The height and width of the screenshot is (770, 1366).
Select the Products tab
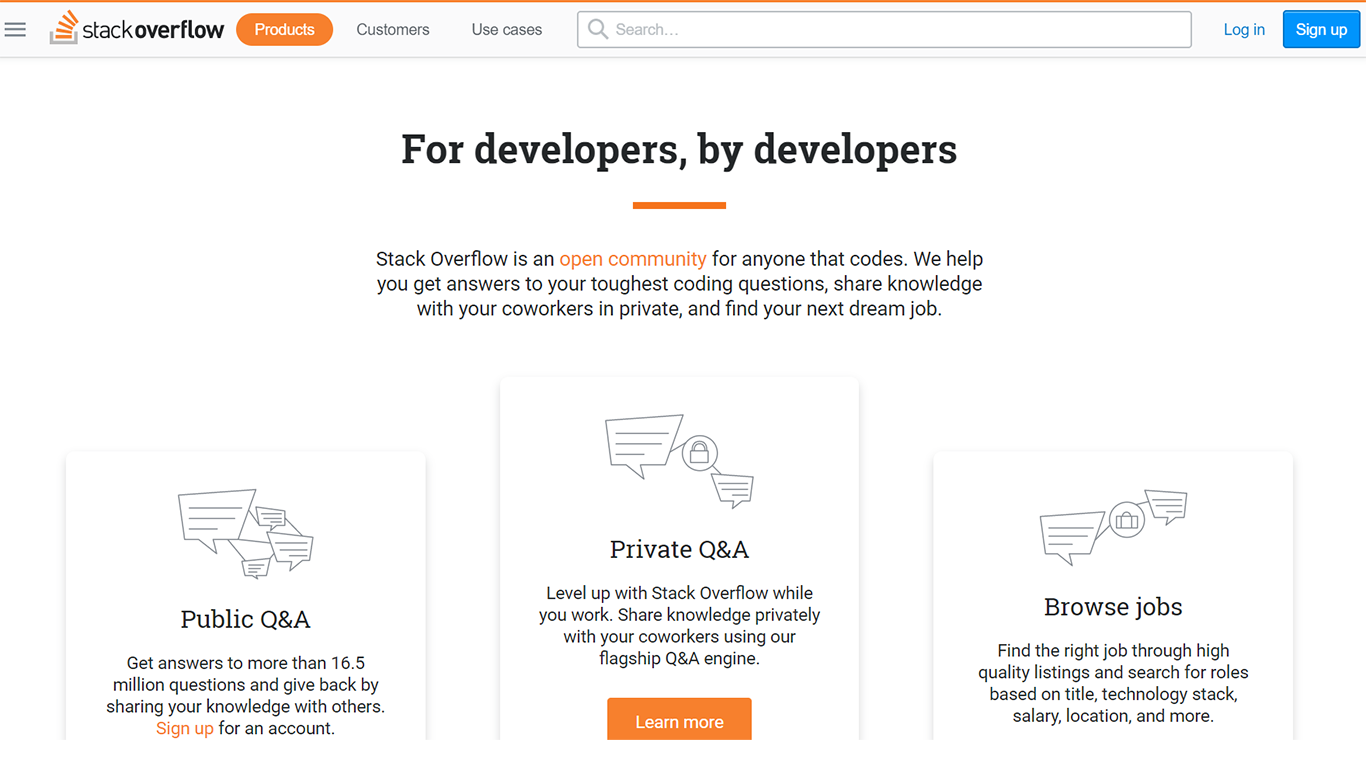click(284, 30)
